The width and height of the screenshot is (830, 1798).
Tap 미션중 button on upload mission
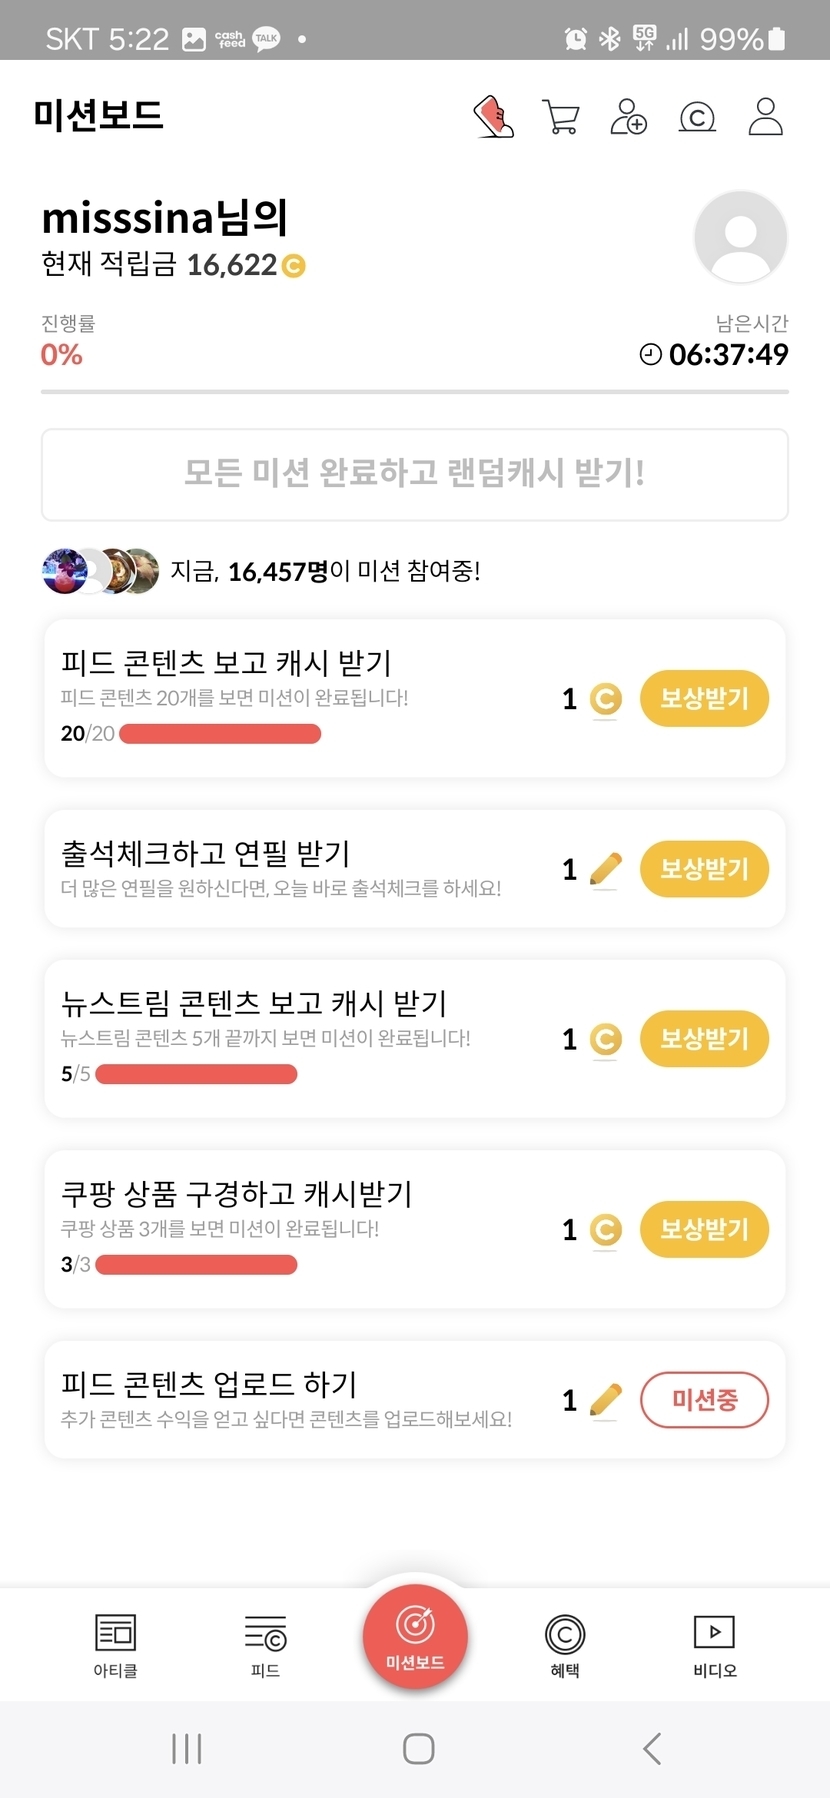pos(704,1400)
